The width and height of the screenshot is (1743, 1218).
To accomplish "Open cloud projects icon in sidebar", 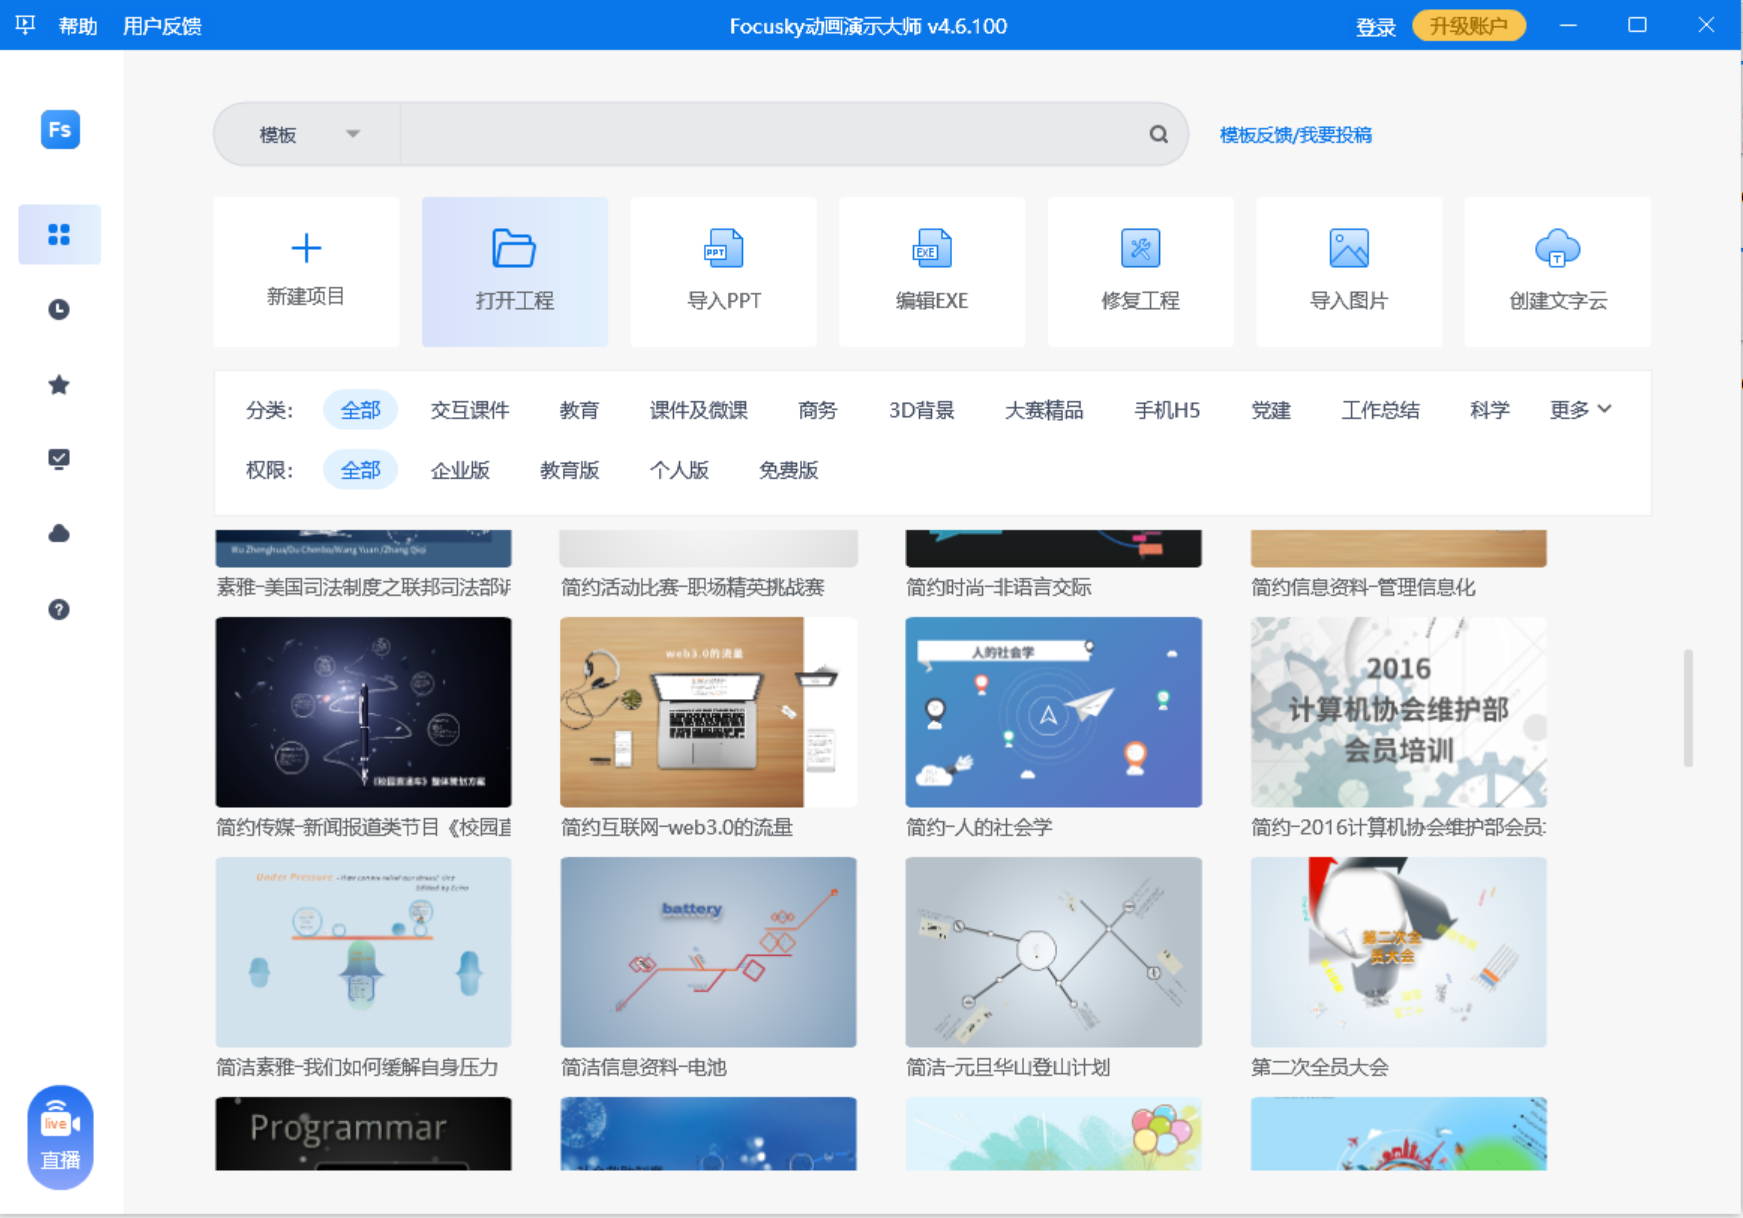I will point(59,534).
